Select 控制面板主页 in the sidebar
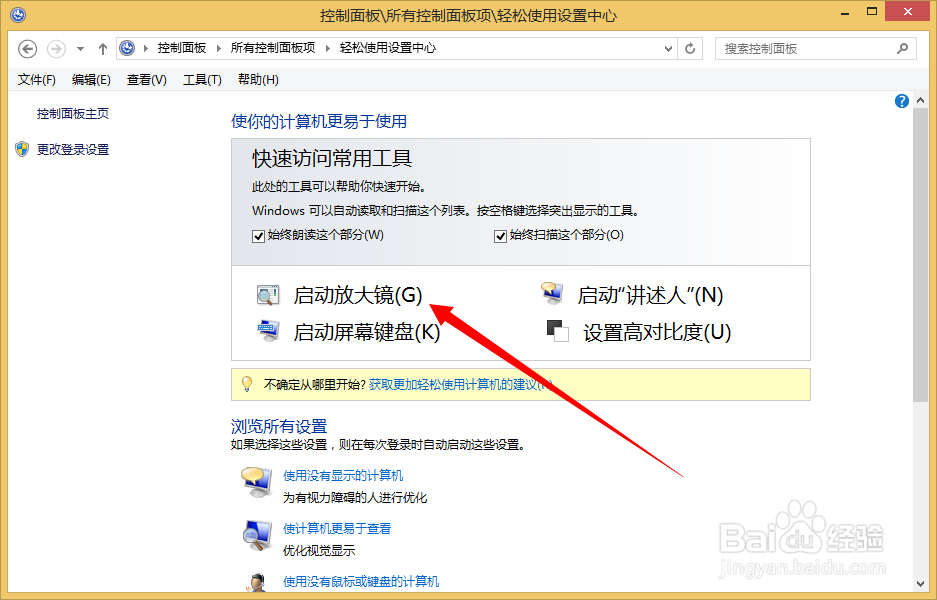Viewport: 937px width, 600px height. pyautogui.click(x=71, y=113)
